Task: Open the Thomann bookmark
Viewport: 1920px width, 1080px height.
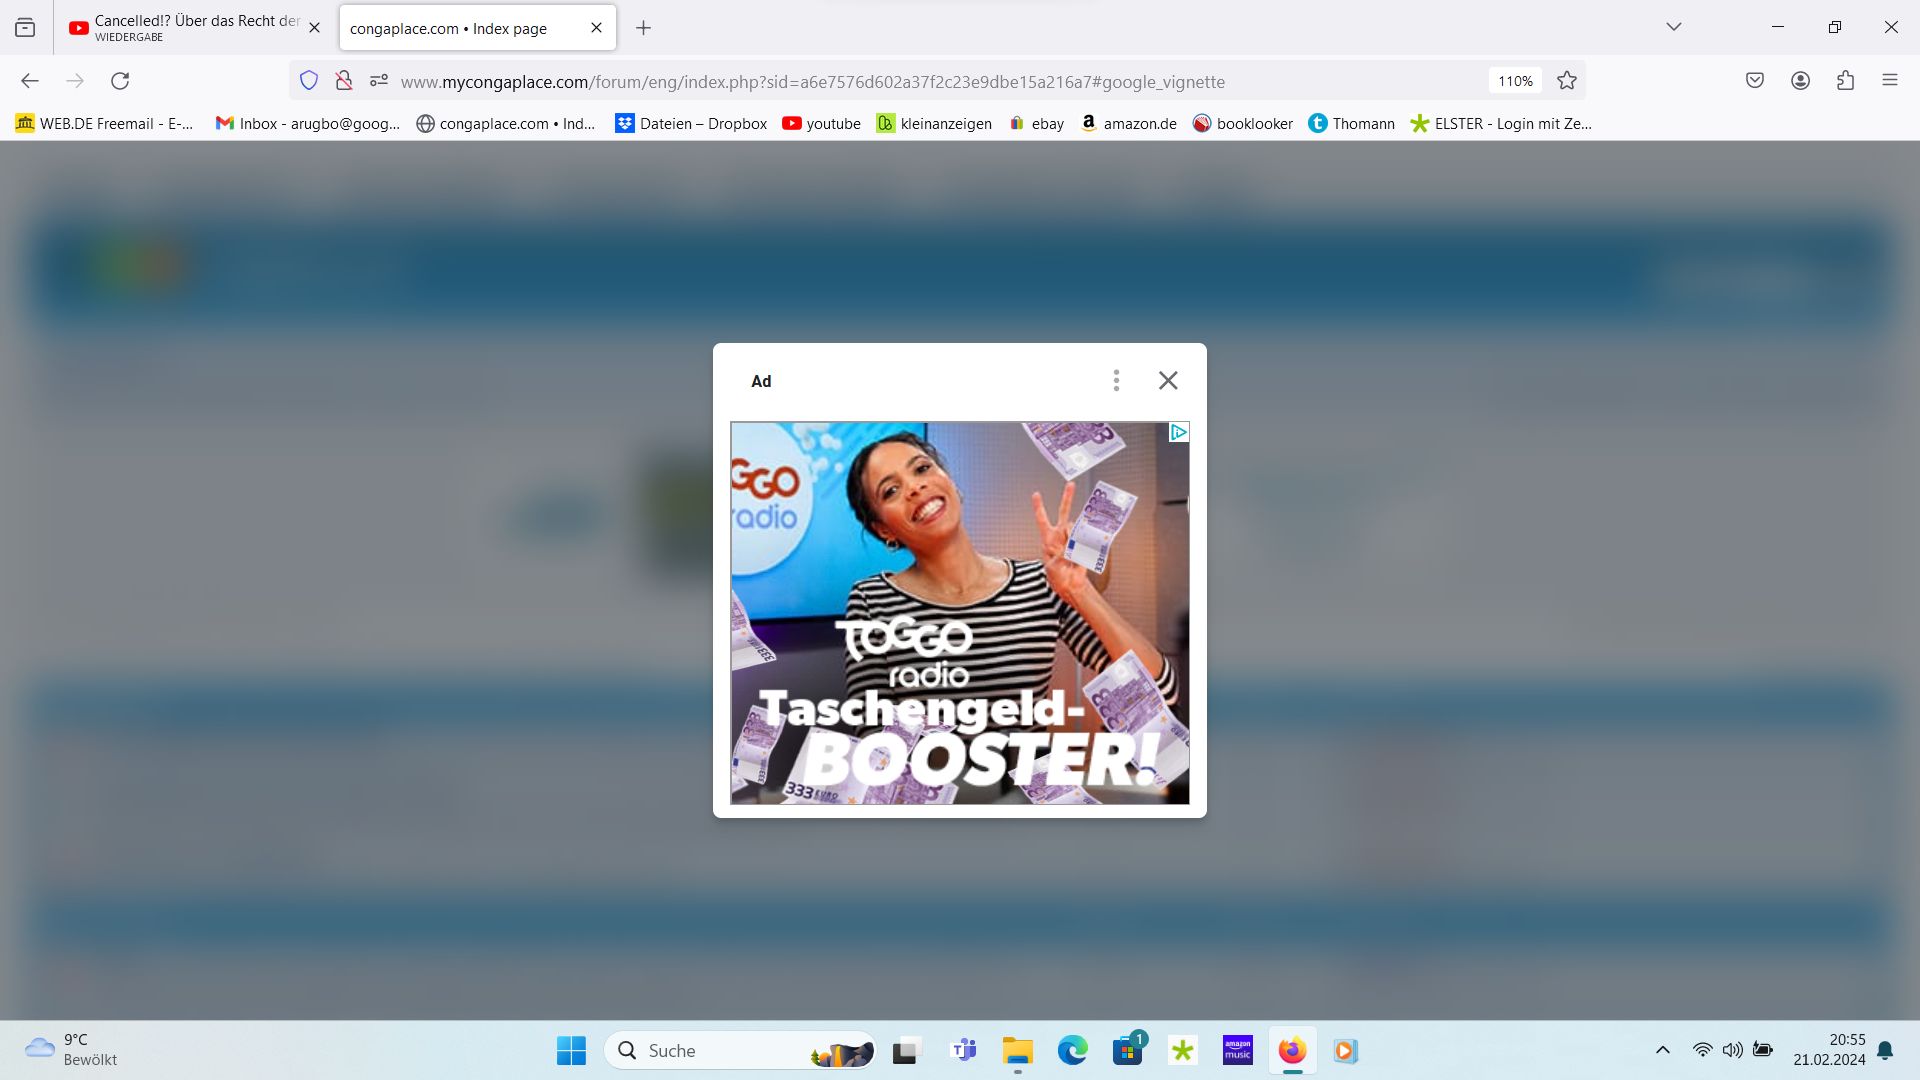Action: coord(1351,123)
